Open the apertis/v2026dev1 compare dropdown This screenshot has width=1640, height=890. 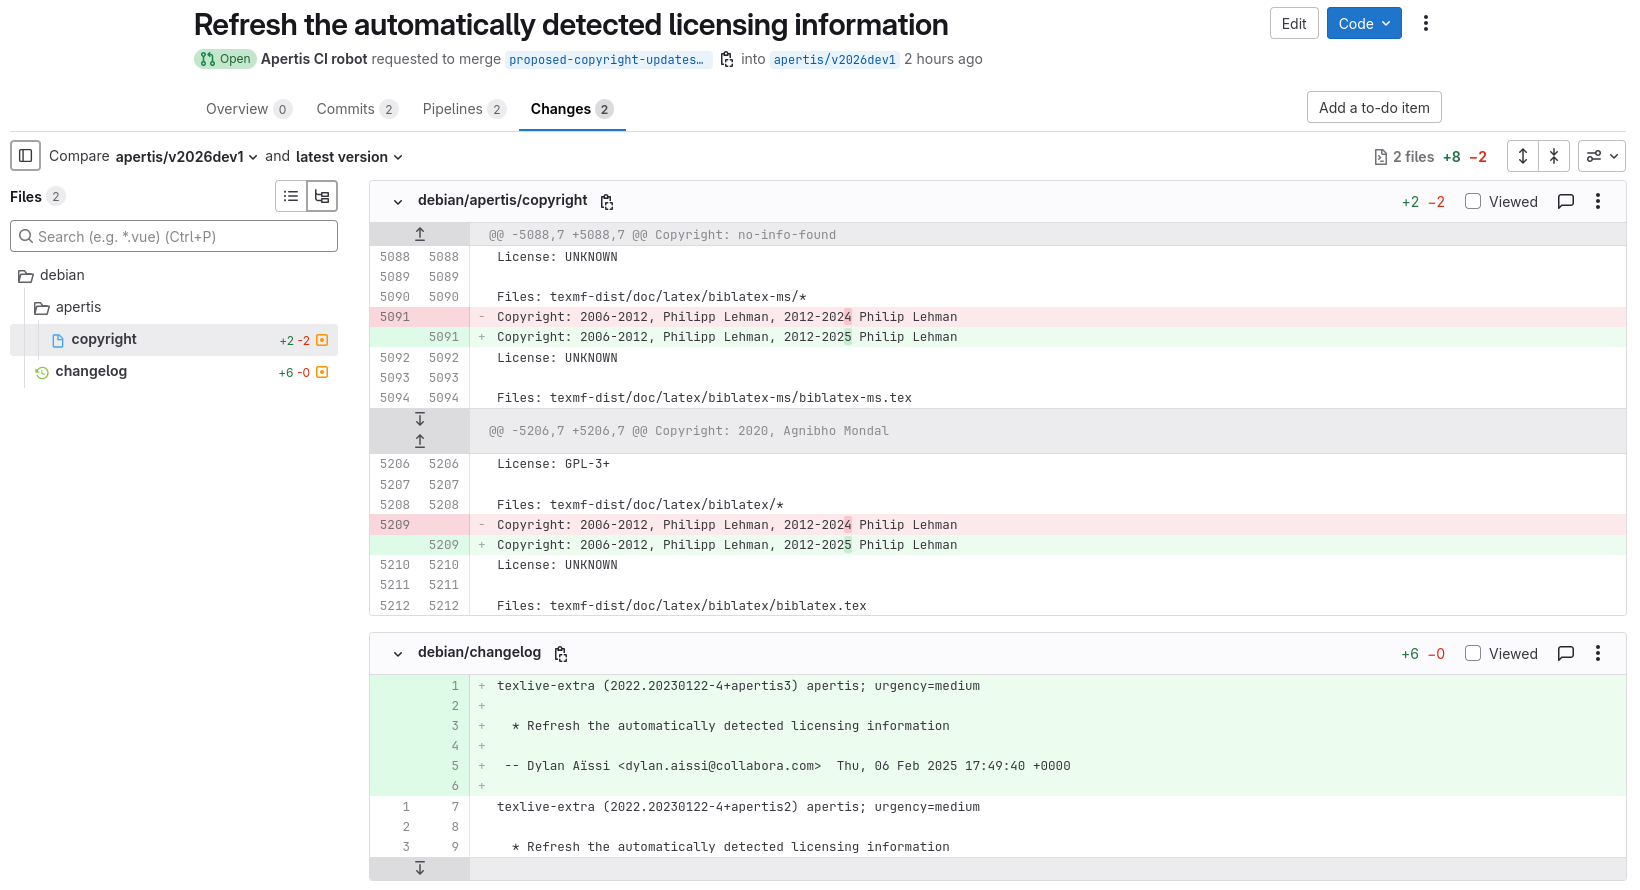click(187, 157)
